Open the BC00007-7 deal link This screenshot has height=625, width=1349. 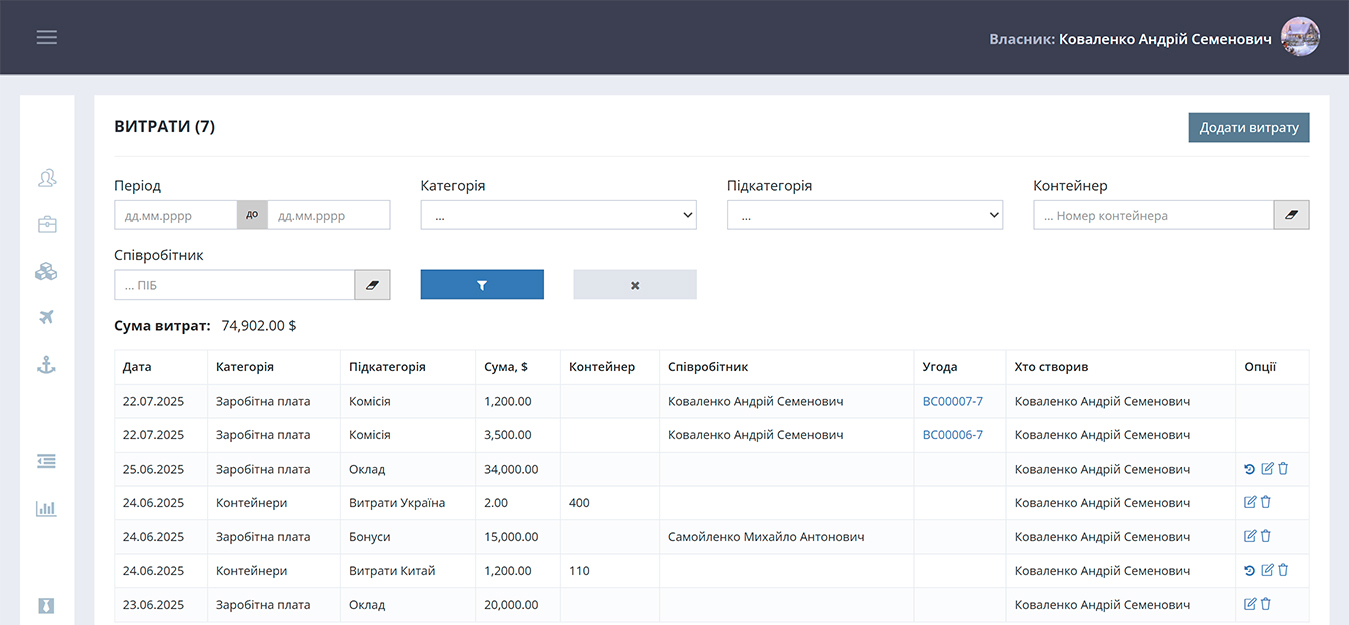pos(952,401)
